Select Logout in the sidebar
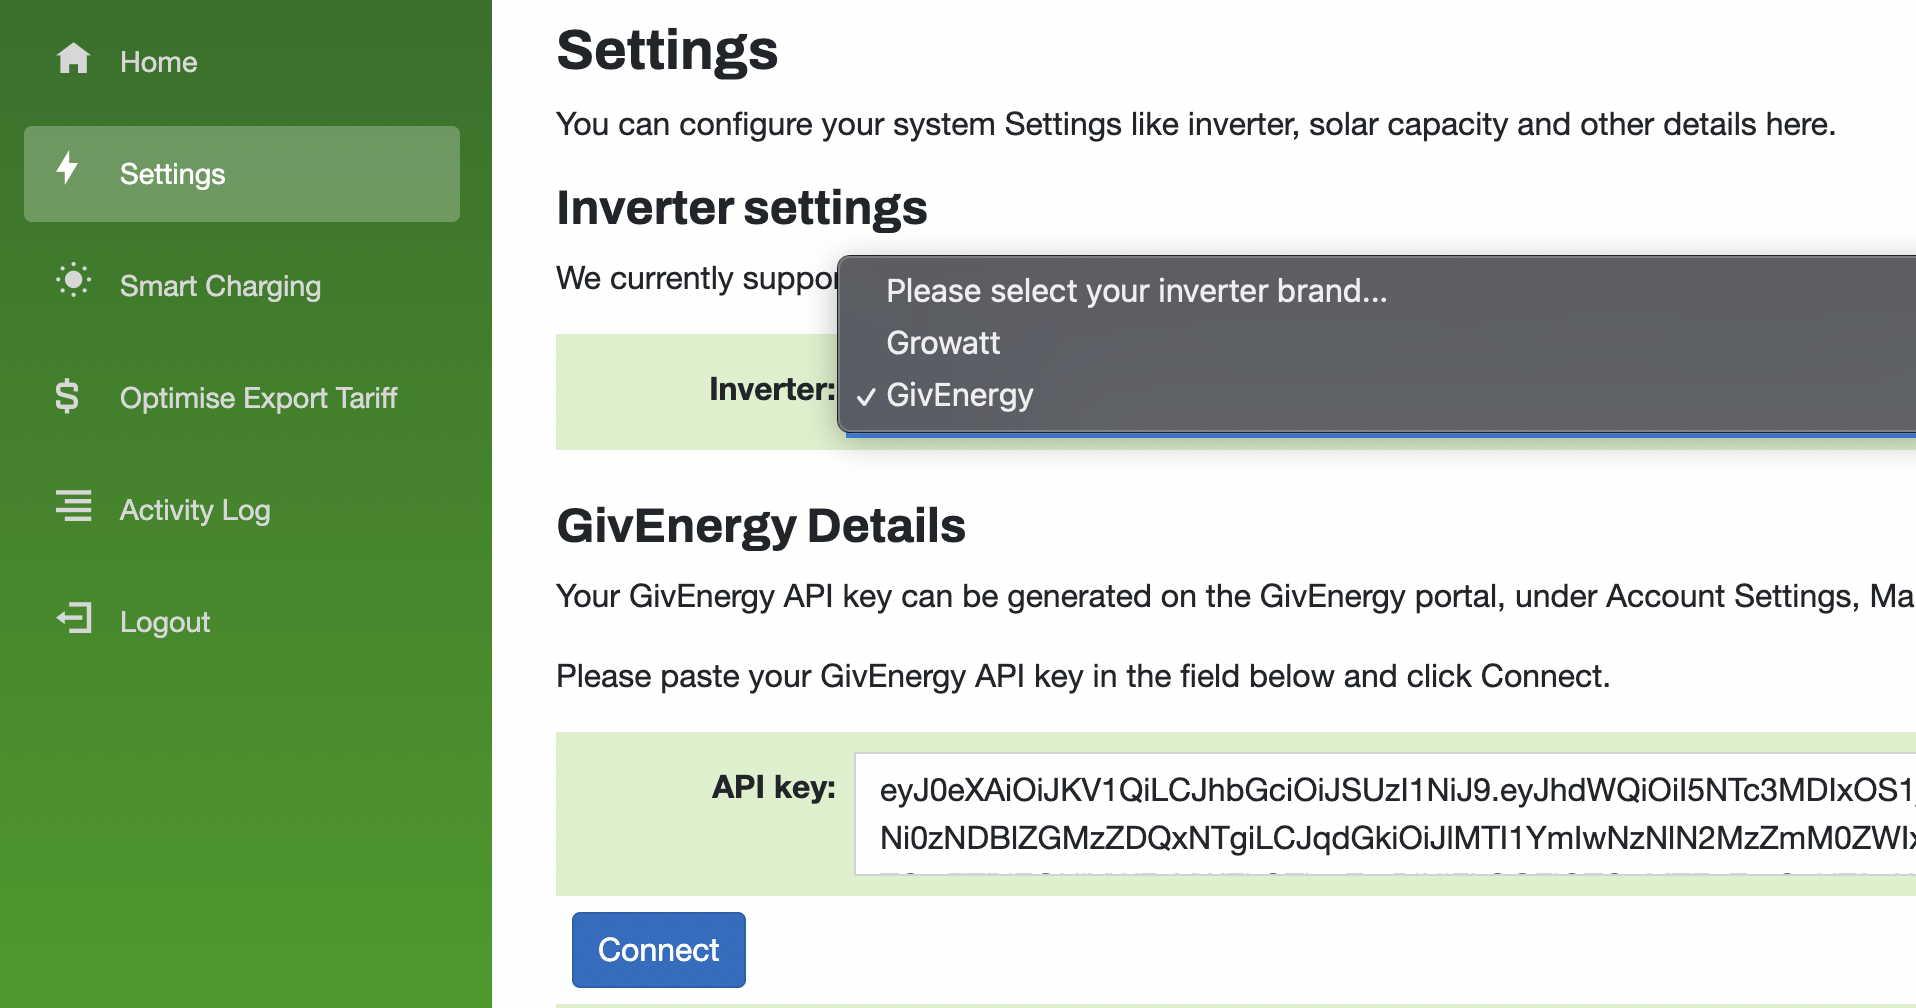Viewport: 1916px width, 1008px height. (x=242, y=622)
